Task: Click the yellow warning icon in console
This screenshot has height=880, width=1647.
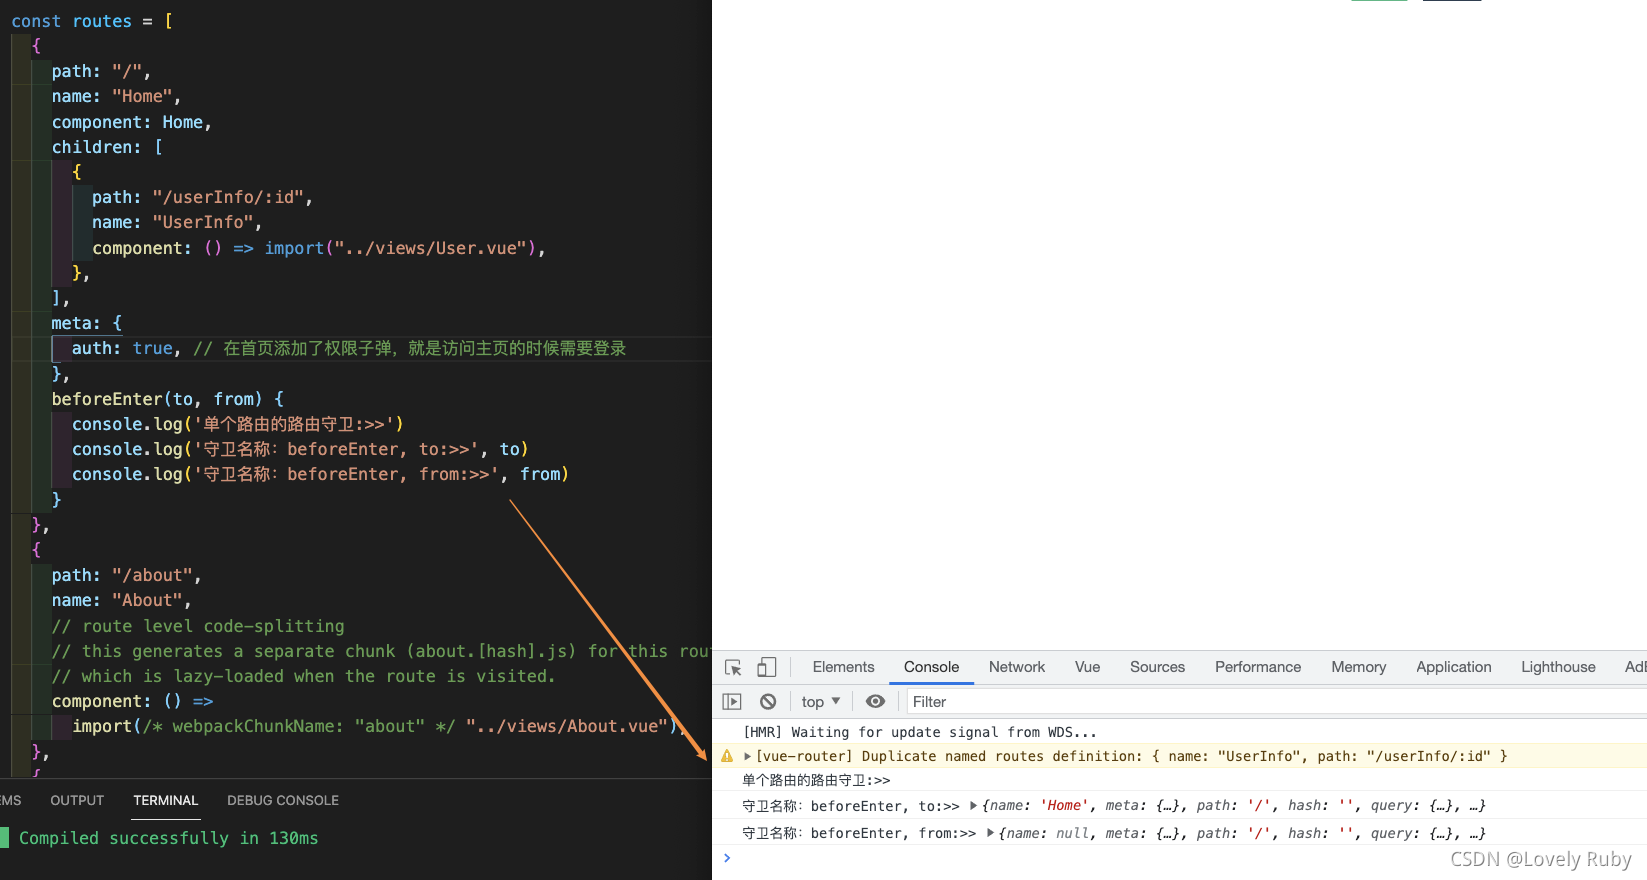Action: [727, 756]
